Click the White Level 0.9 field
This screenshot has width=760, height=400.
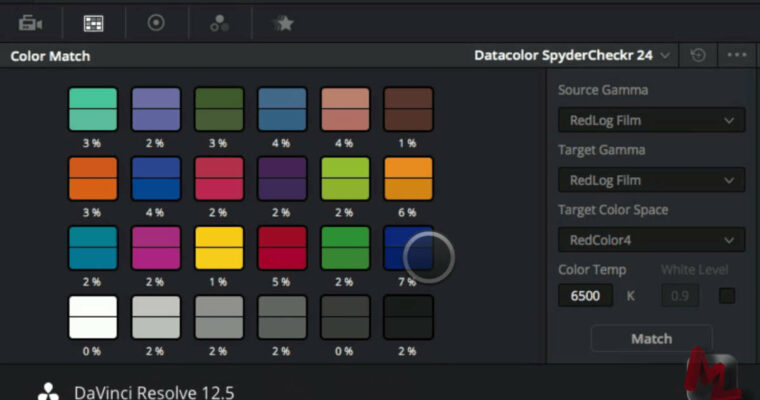[x=680, y=296]
